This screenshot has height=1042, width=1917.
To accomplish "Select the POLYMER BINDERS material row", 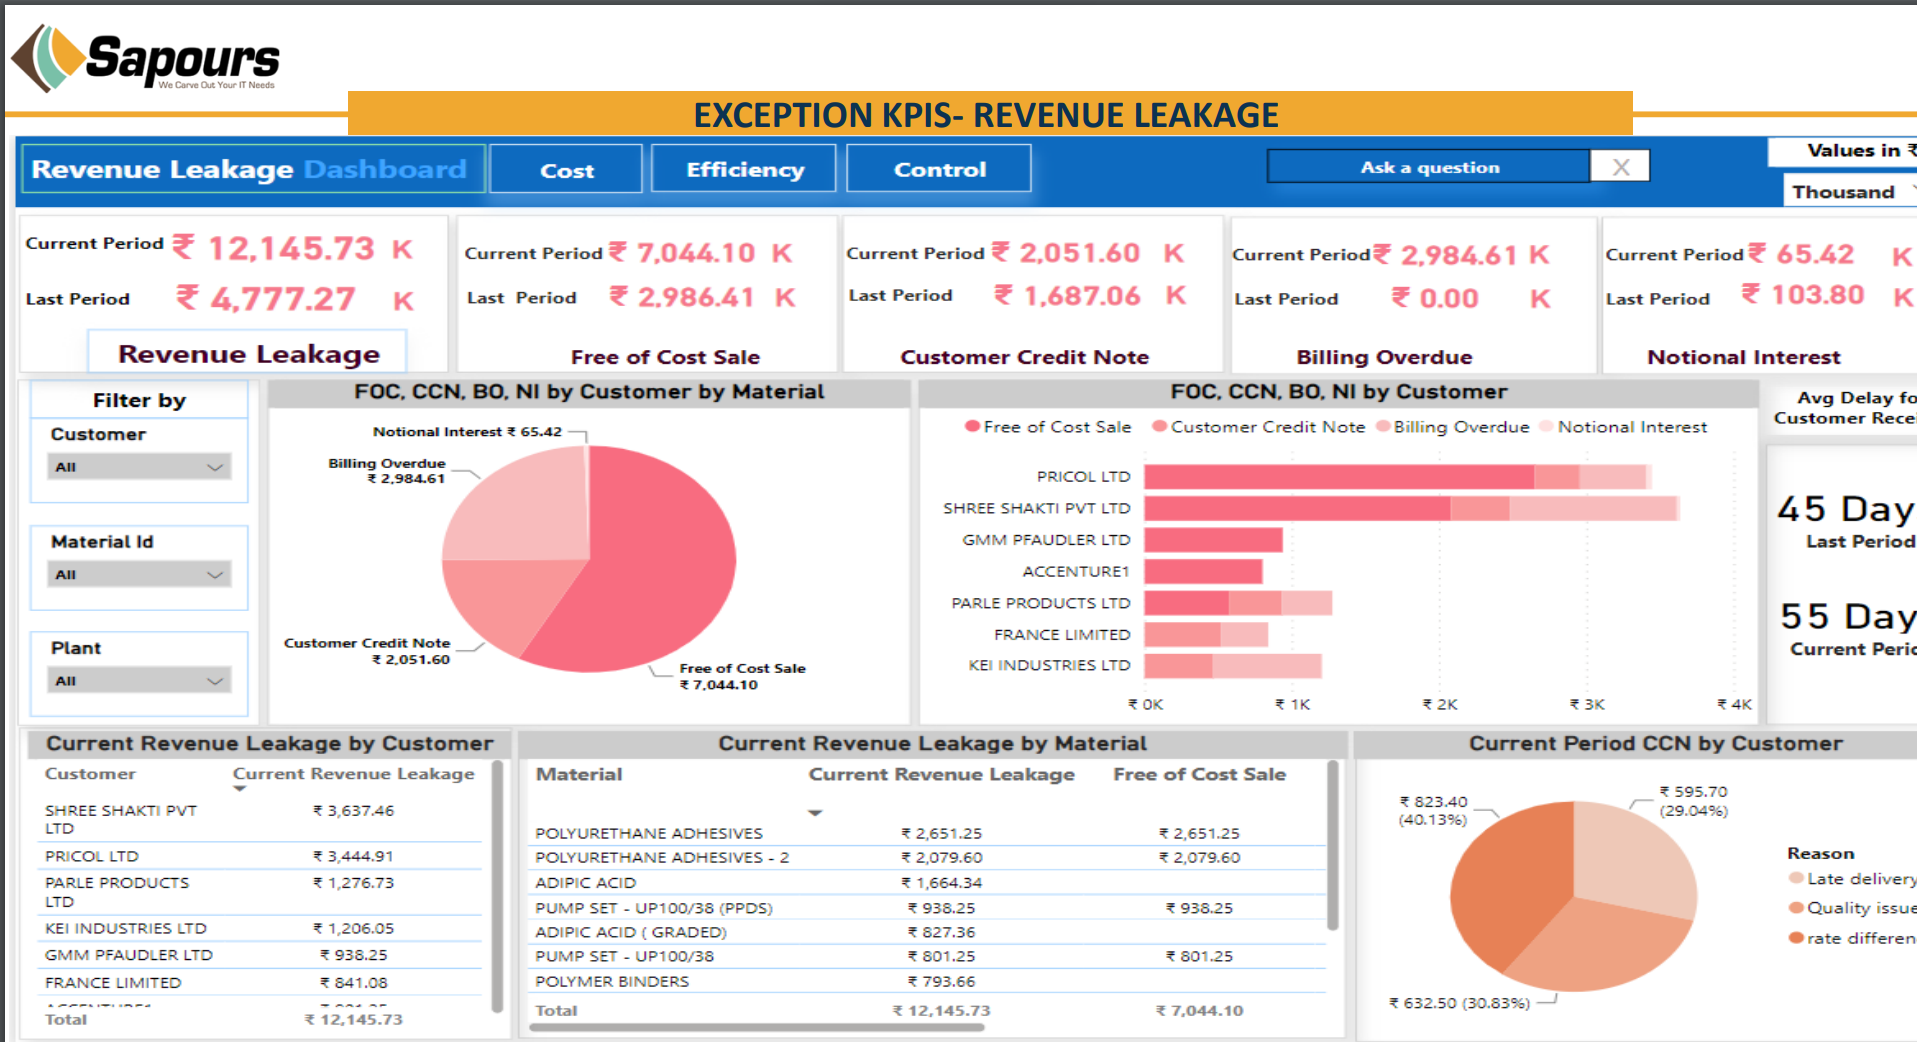I will (x=927, y=981).
